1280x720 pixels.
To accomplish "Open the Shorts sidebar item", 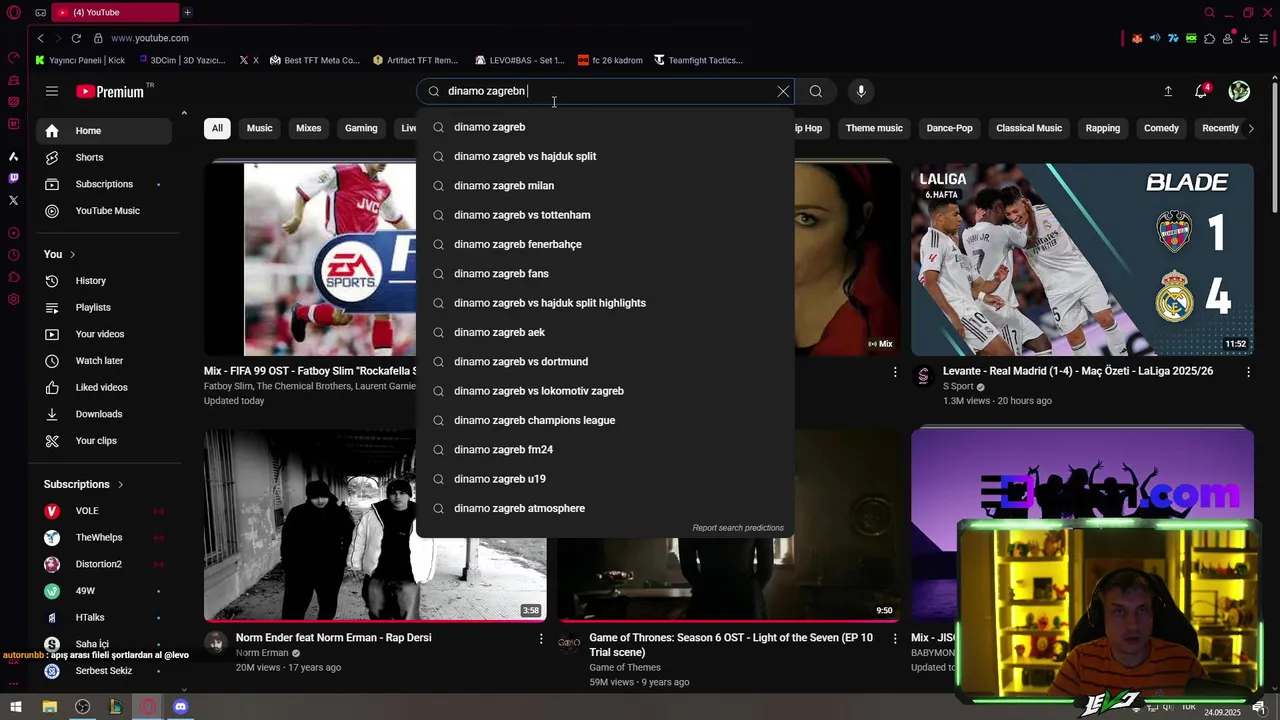I will pyautogui.click(x=104, y=157).
